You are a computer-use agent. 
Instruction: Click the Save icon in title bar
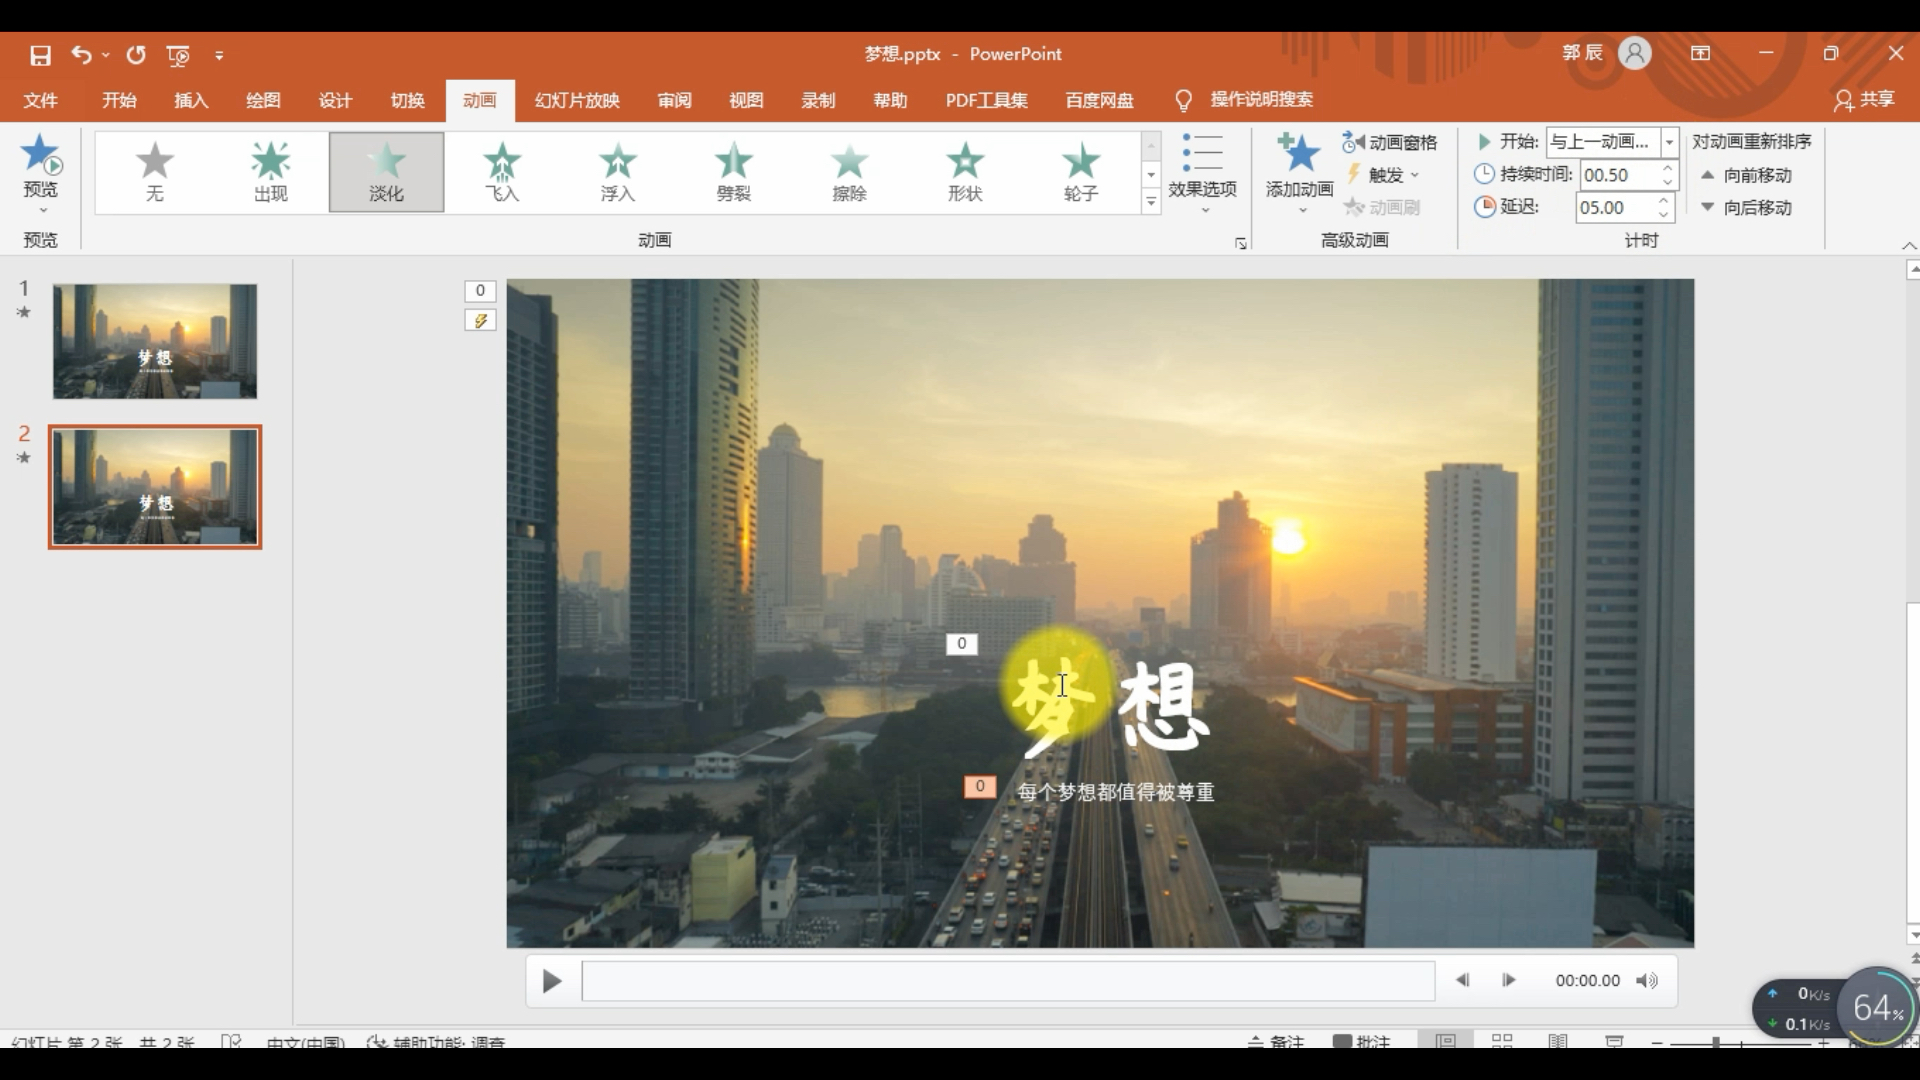[x=40, y=55]
